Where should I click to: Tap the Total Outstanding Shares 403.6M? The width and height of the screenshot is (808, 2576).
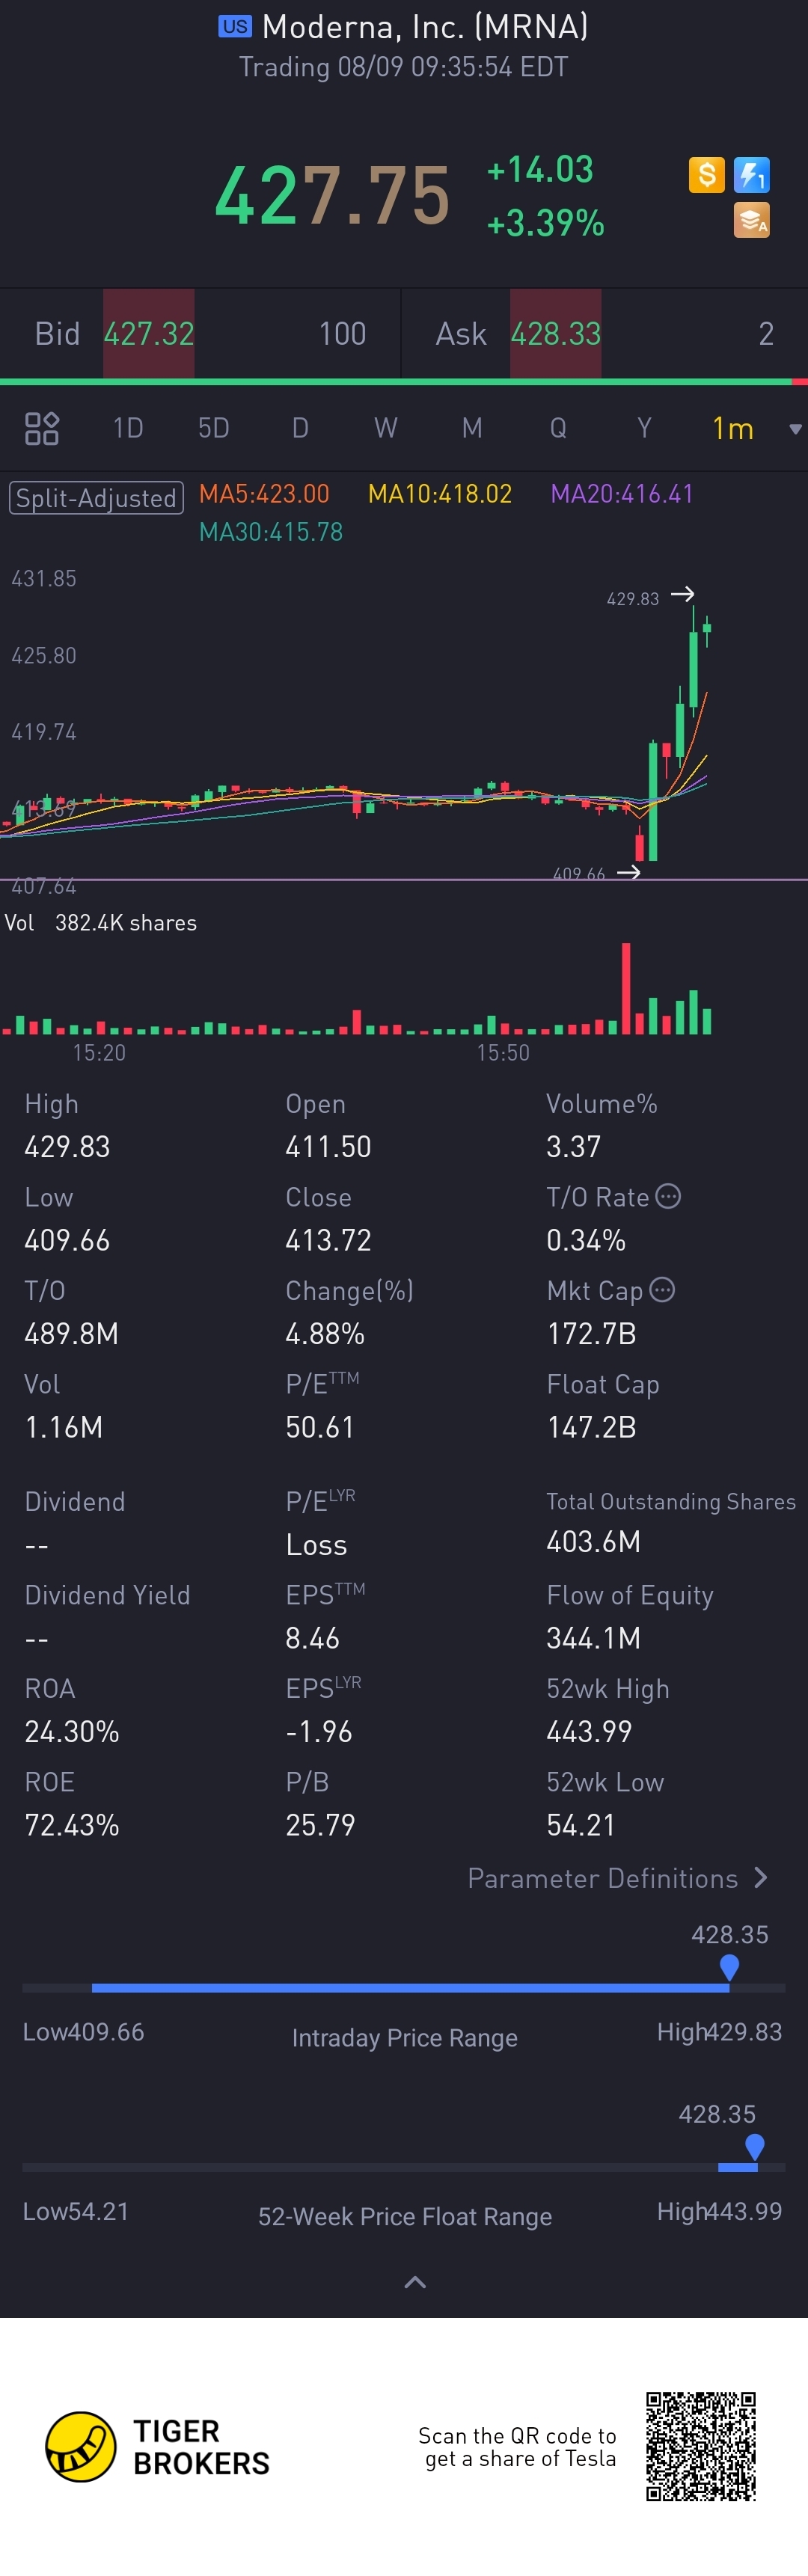tap(593, 1542)
